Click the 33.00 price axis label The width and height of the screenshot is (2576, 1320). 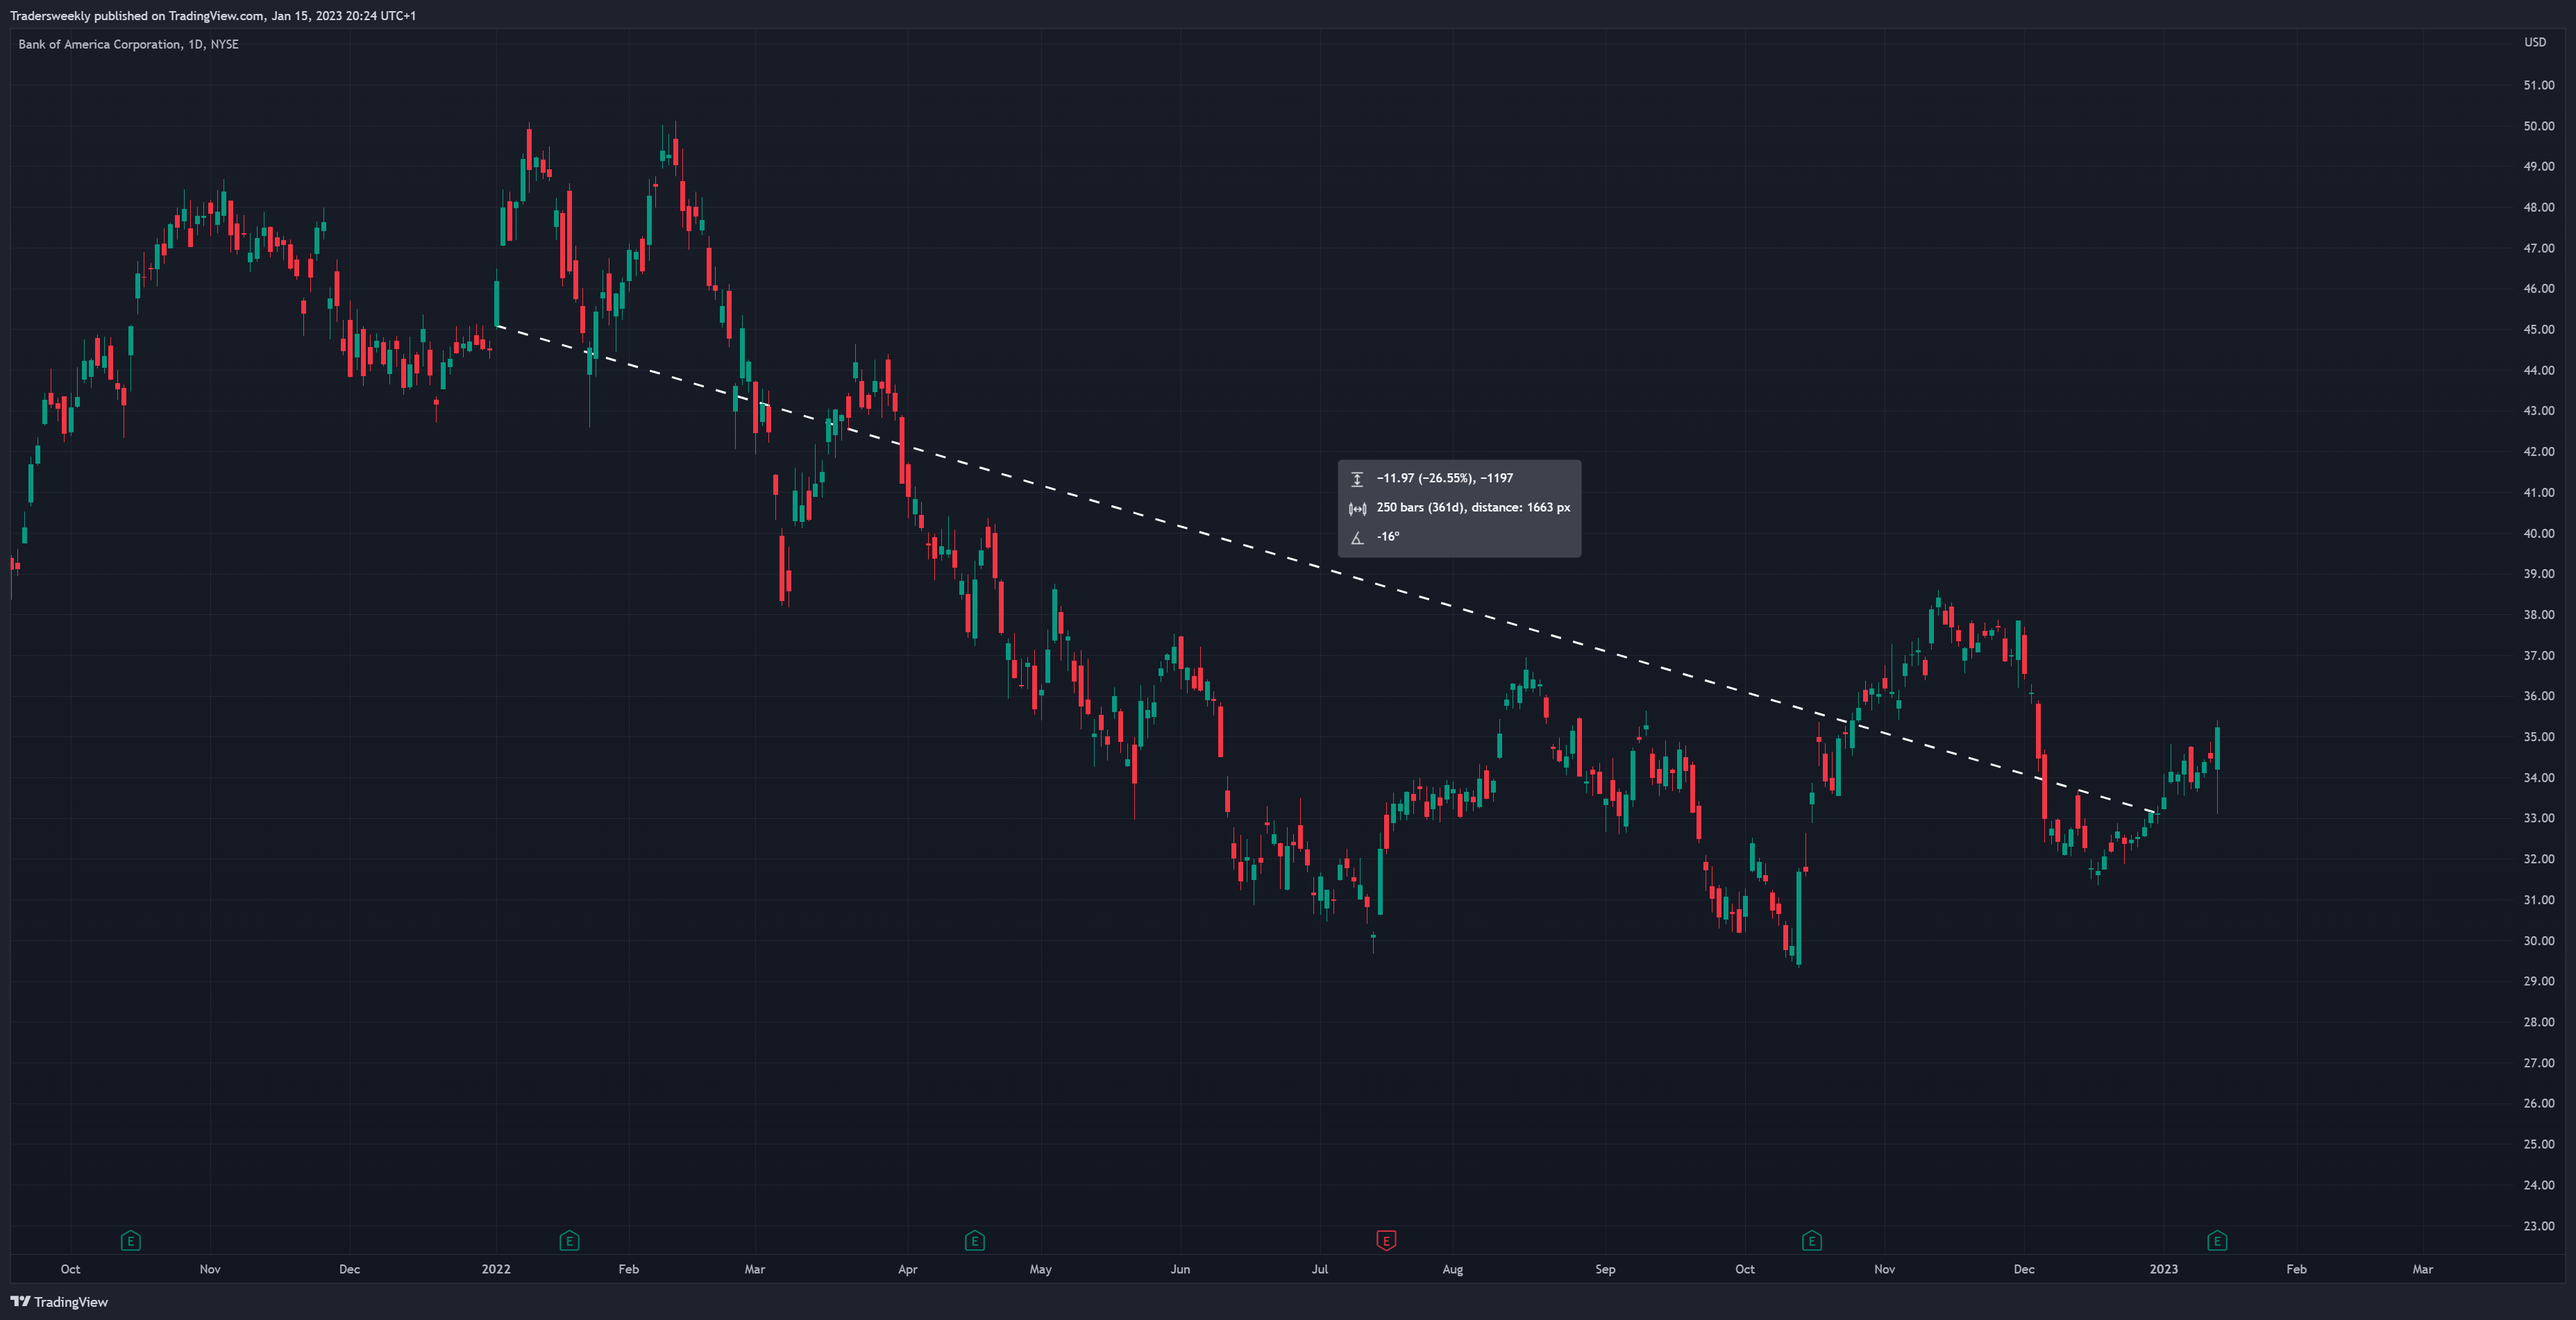coord(2538,818)
